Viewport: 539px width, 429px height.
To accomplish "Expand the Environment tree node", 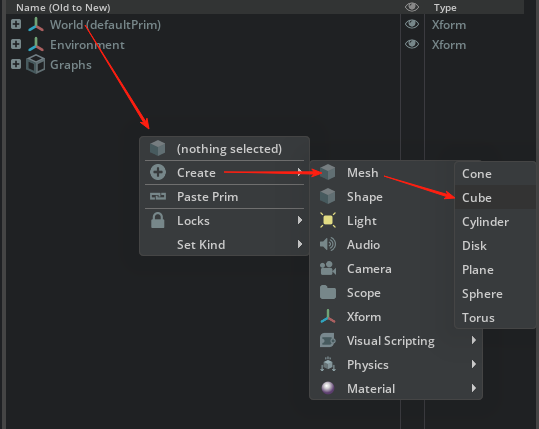I will [16, 44].
